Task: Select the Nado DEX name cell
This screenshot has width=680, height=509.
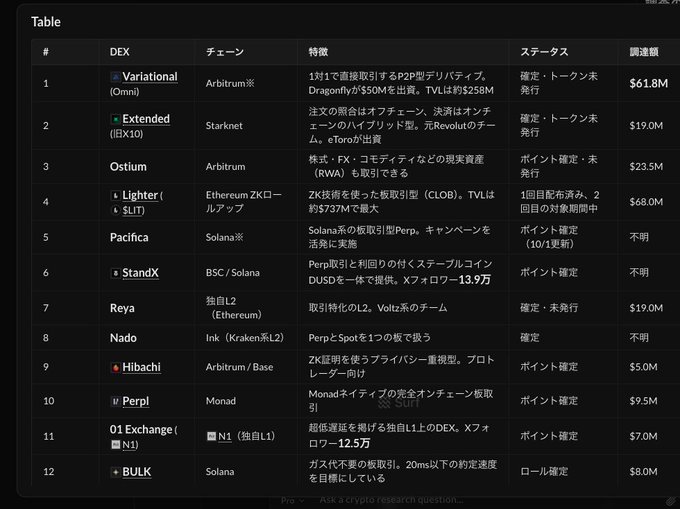Action: coord(123,338)
